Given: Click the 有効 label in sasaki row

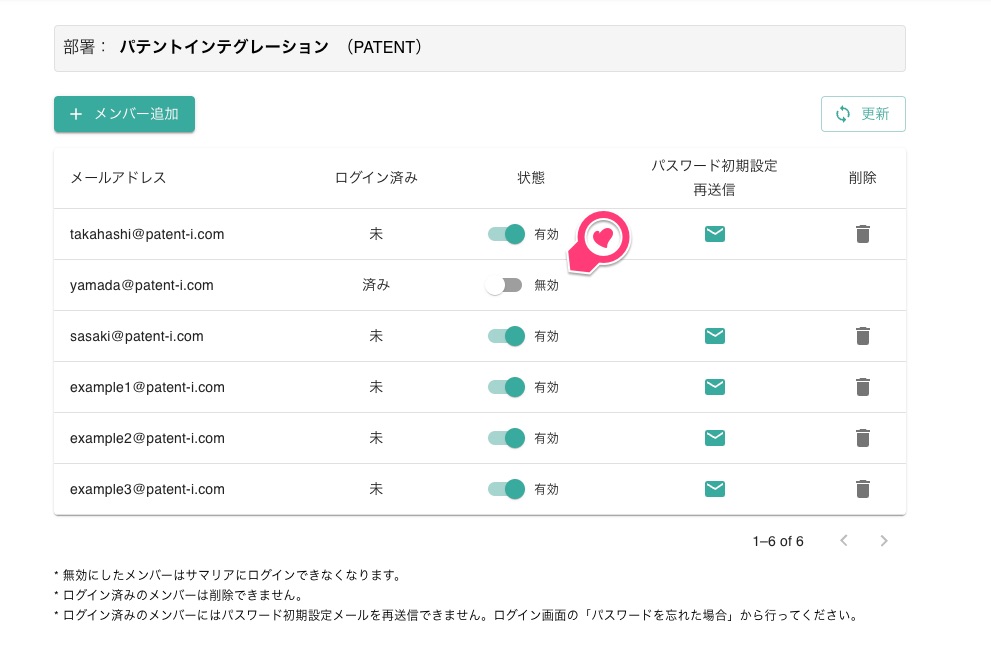Looking at the screenshot, I should 547,336.
